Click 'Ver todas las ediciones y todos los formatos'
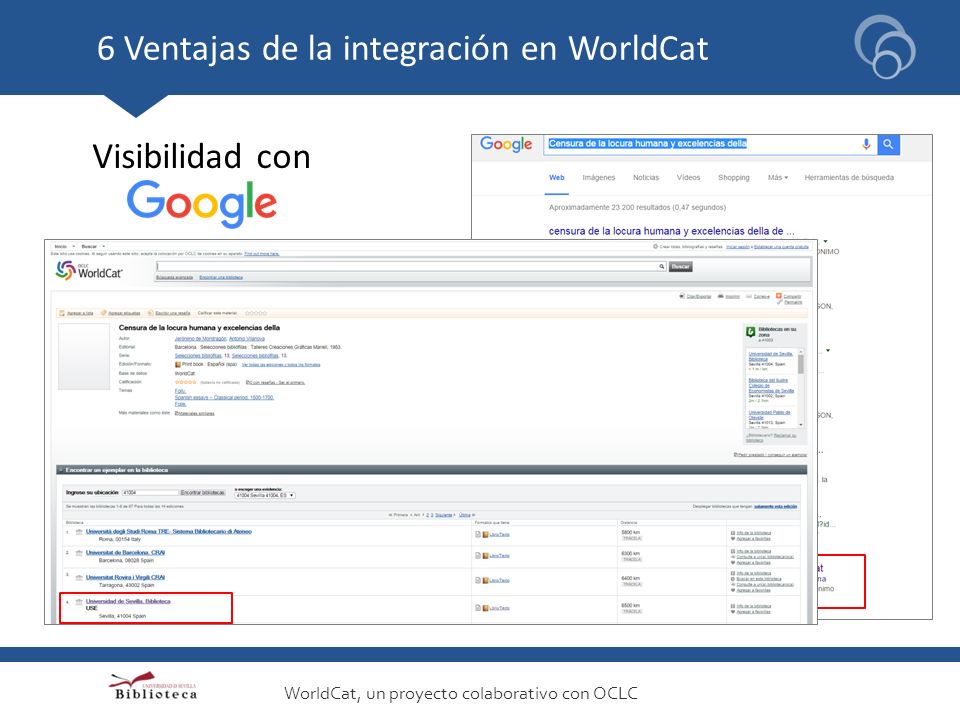Viewport: 960px width, 720px height. pos(281,365)
